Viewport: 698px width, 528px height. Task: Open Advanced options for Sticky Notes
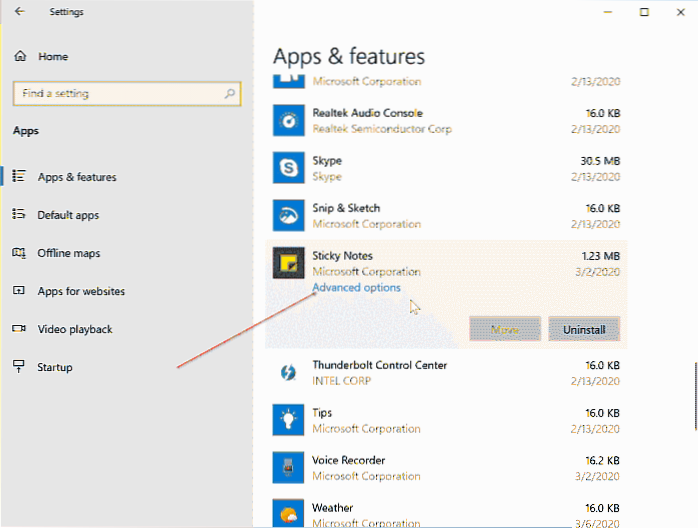pyautogui.click(x=356, y=288)
